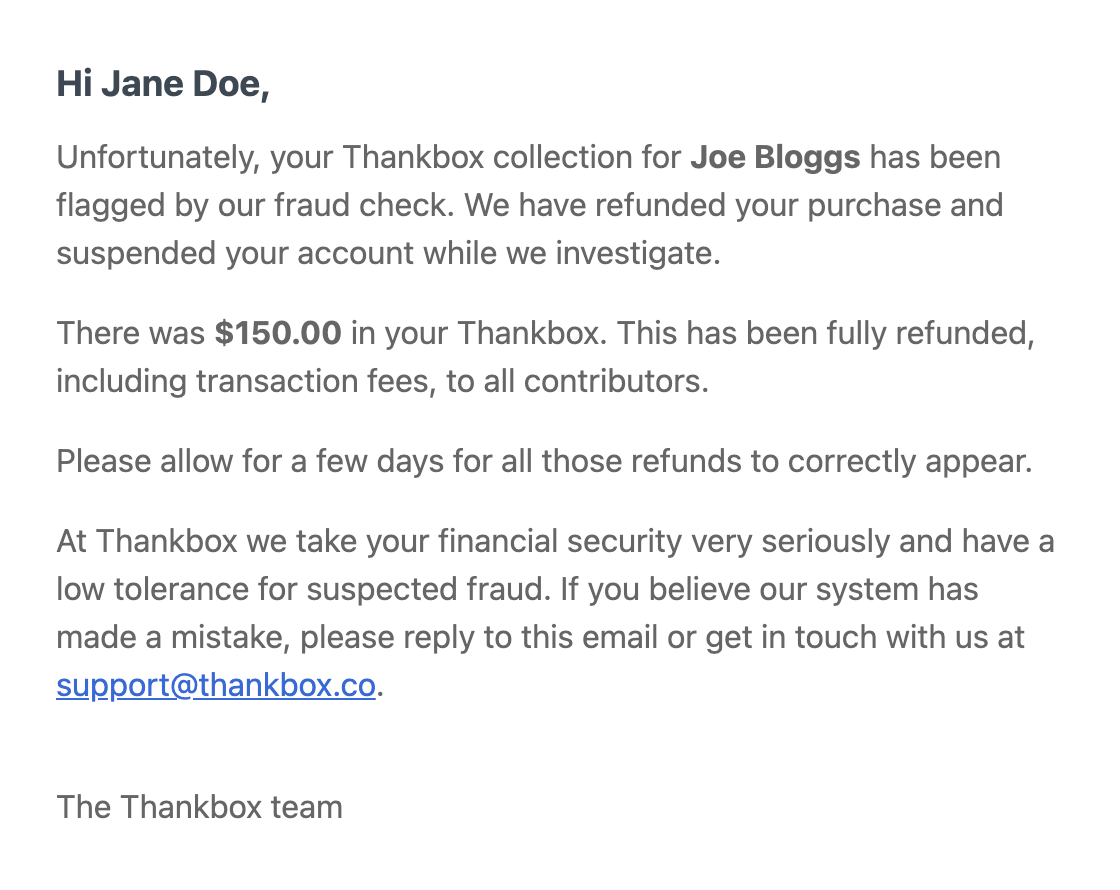Click 'refunds to correctly appear' text

point(831,461)
